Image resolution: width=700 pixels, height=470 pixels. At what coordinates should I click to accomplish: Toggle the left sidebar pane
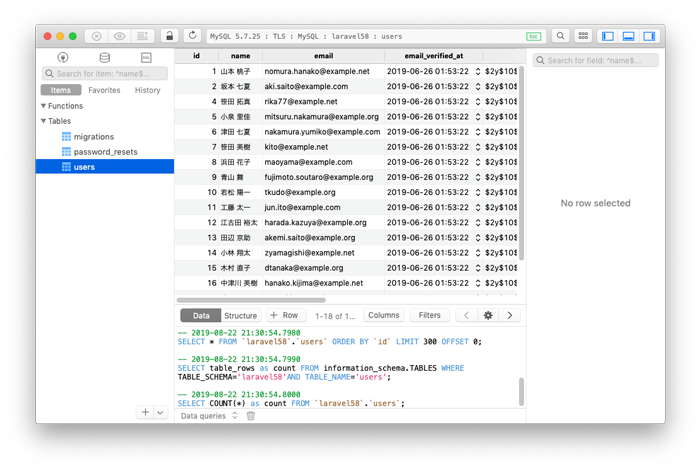point(608,36)
